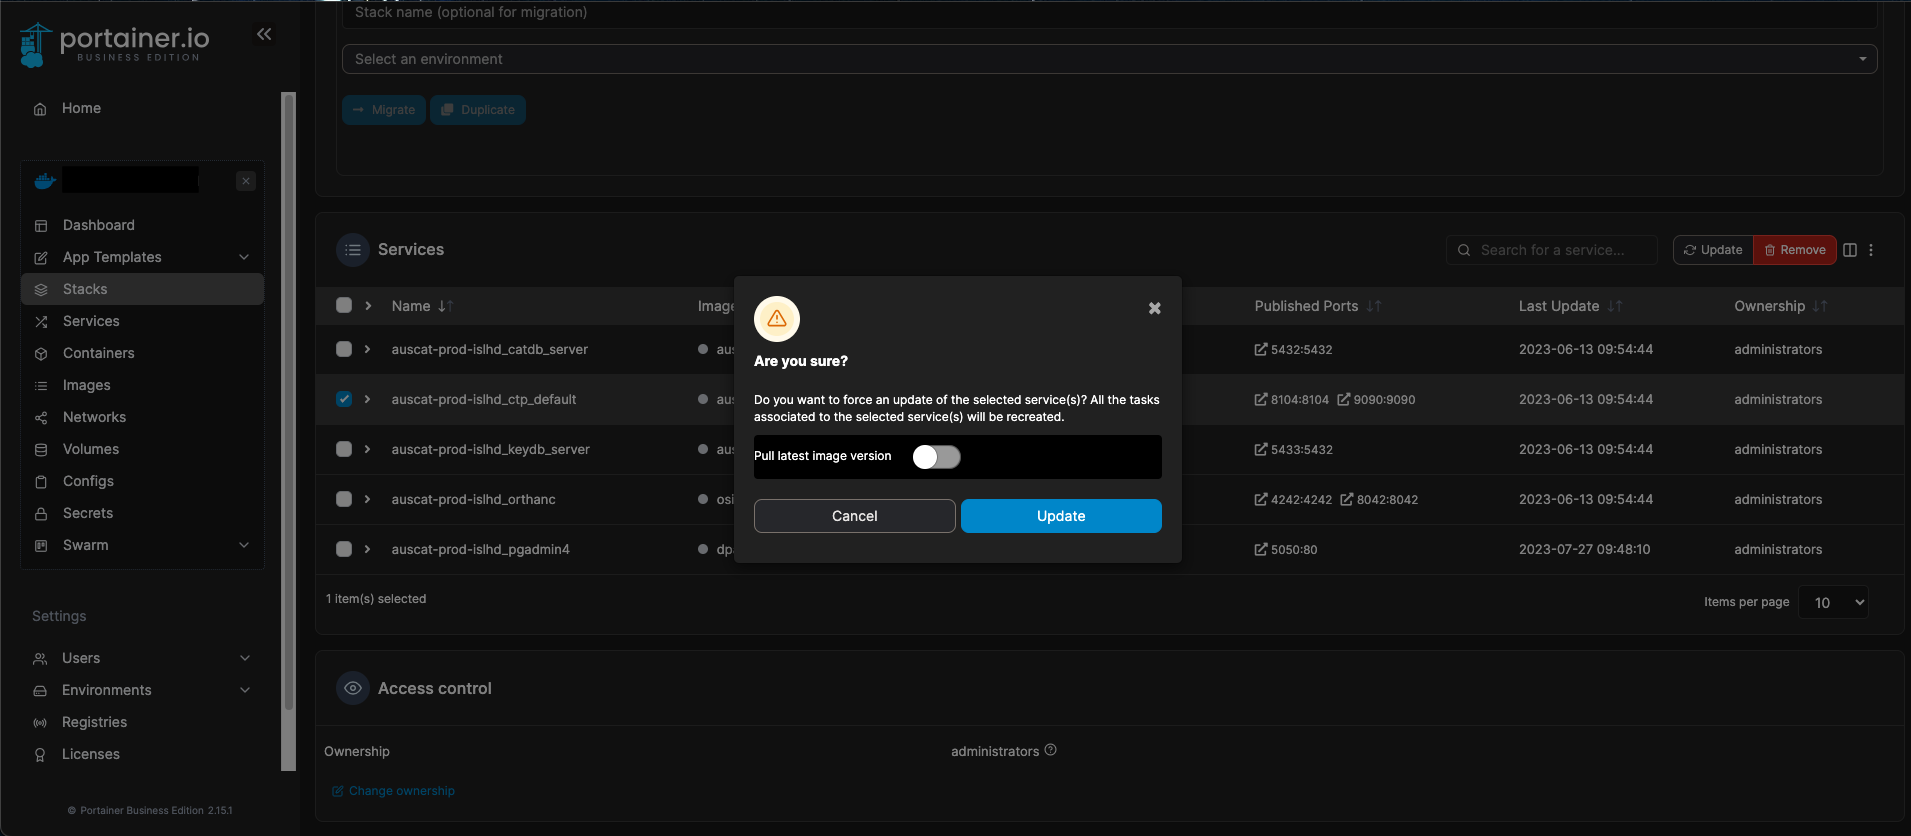Click the Licenses badge icon
This screenshot has width=1911, height=836.
[40, 755]
